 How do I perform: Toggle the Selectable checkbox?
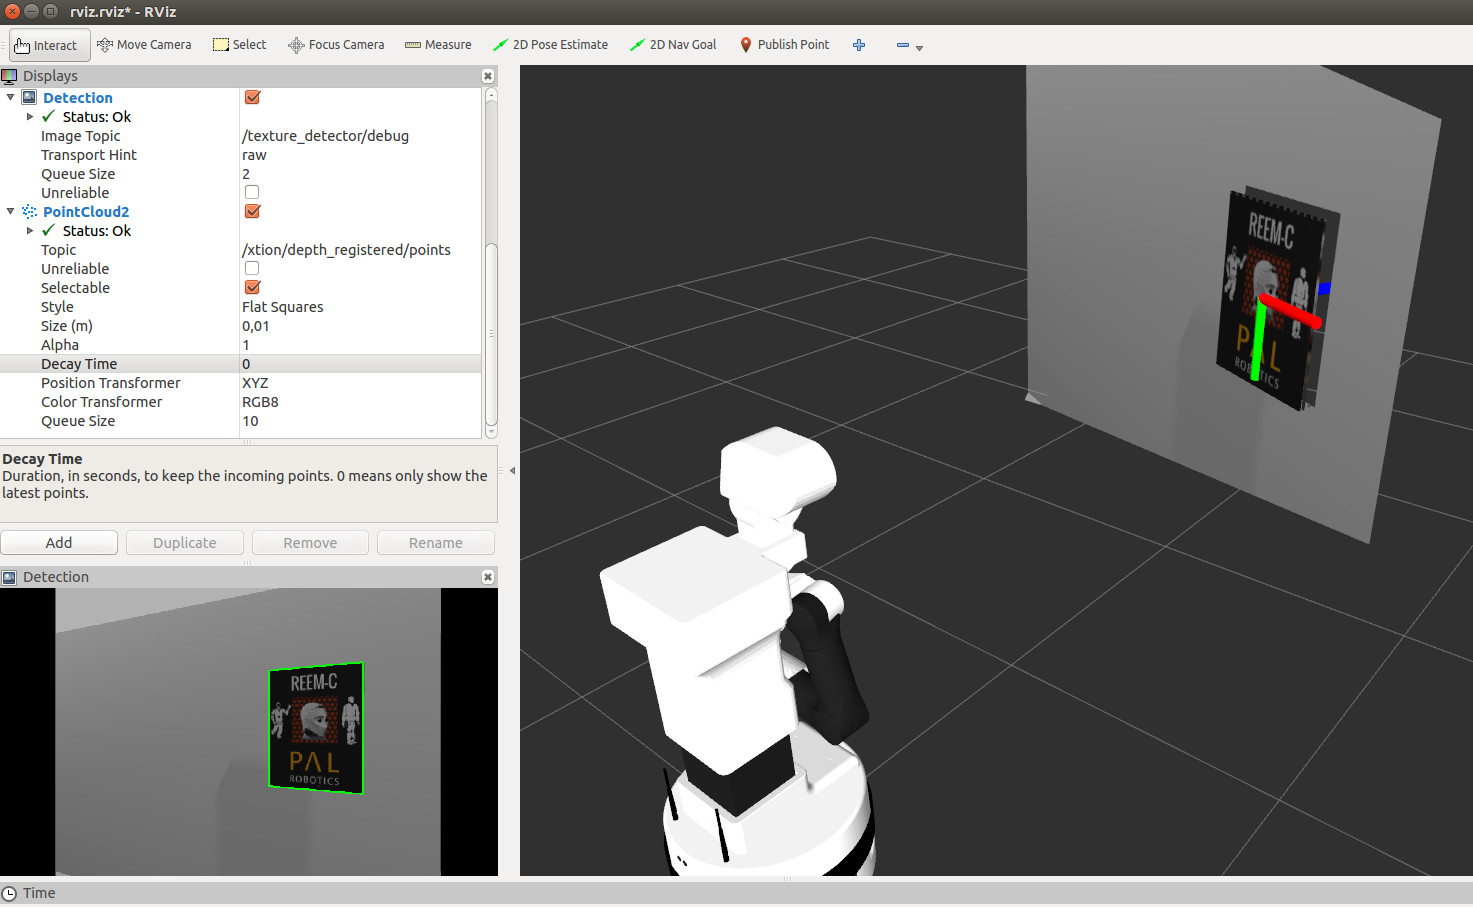[252, 287]
